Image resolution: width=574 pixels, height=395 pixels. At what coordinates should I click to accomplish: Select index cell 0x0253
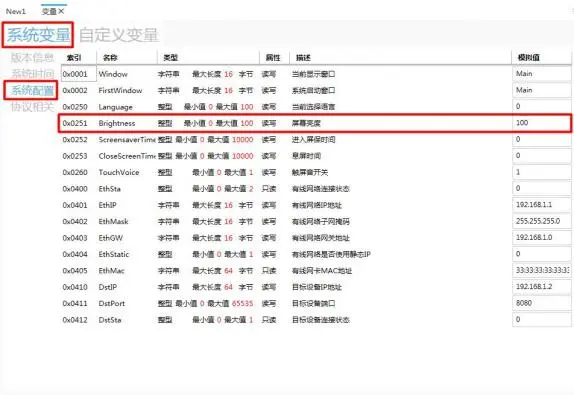click(75, 156)
